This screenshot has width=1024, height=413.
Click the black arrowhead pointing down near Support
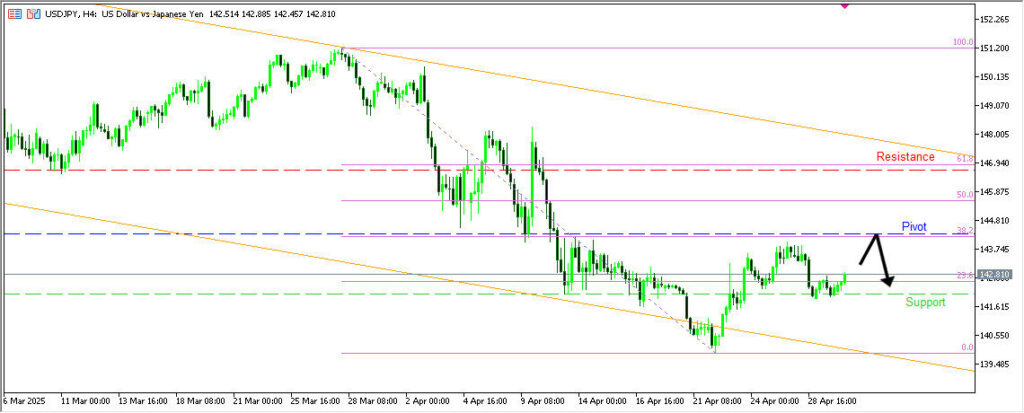(887, 281)
